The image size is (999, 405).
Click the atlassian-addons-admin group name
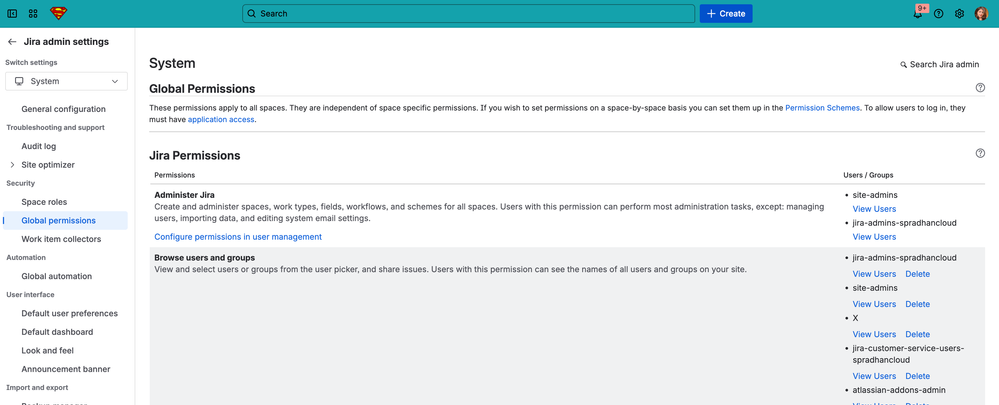pyautogui.click(x=899, y=390)
